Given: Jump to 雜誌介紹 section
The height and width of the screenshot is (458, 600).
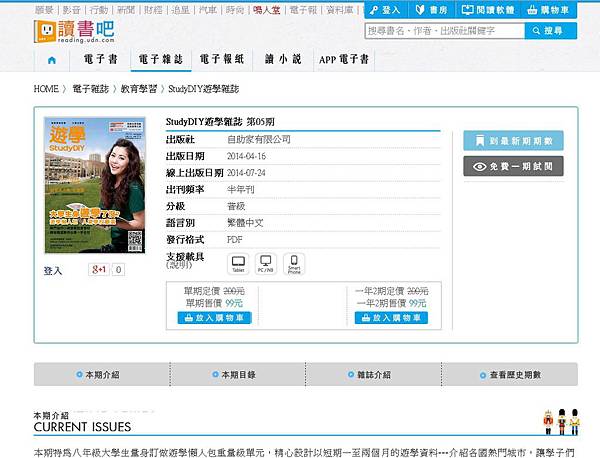Looking at the screenshot, I should pos(373,375).
